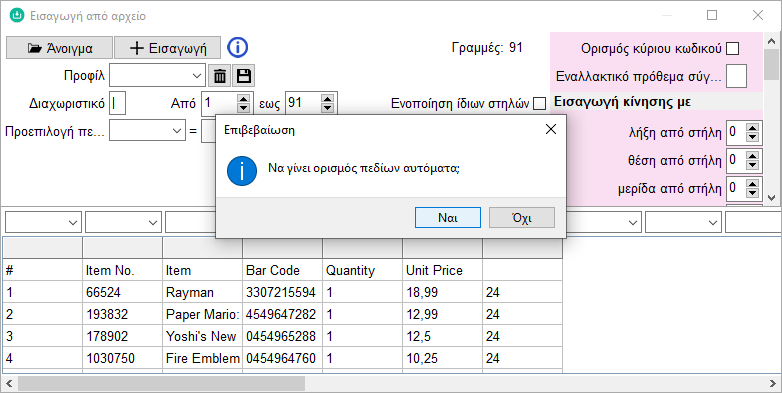Select the Yoshi's New cell

202,336
